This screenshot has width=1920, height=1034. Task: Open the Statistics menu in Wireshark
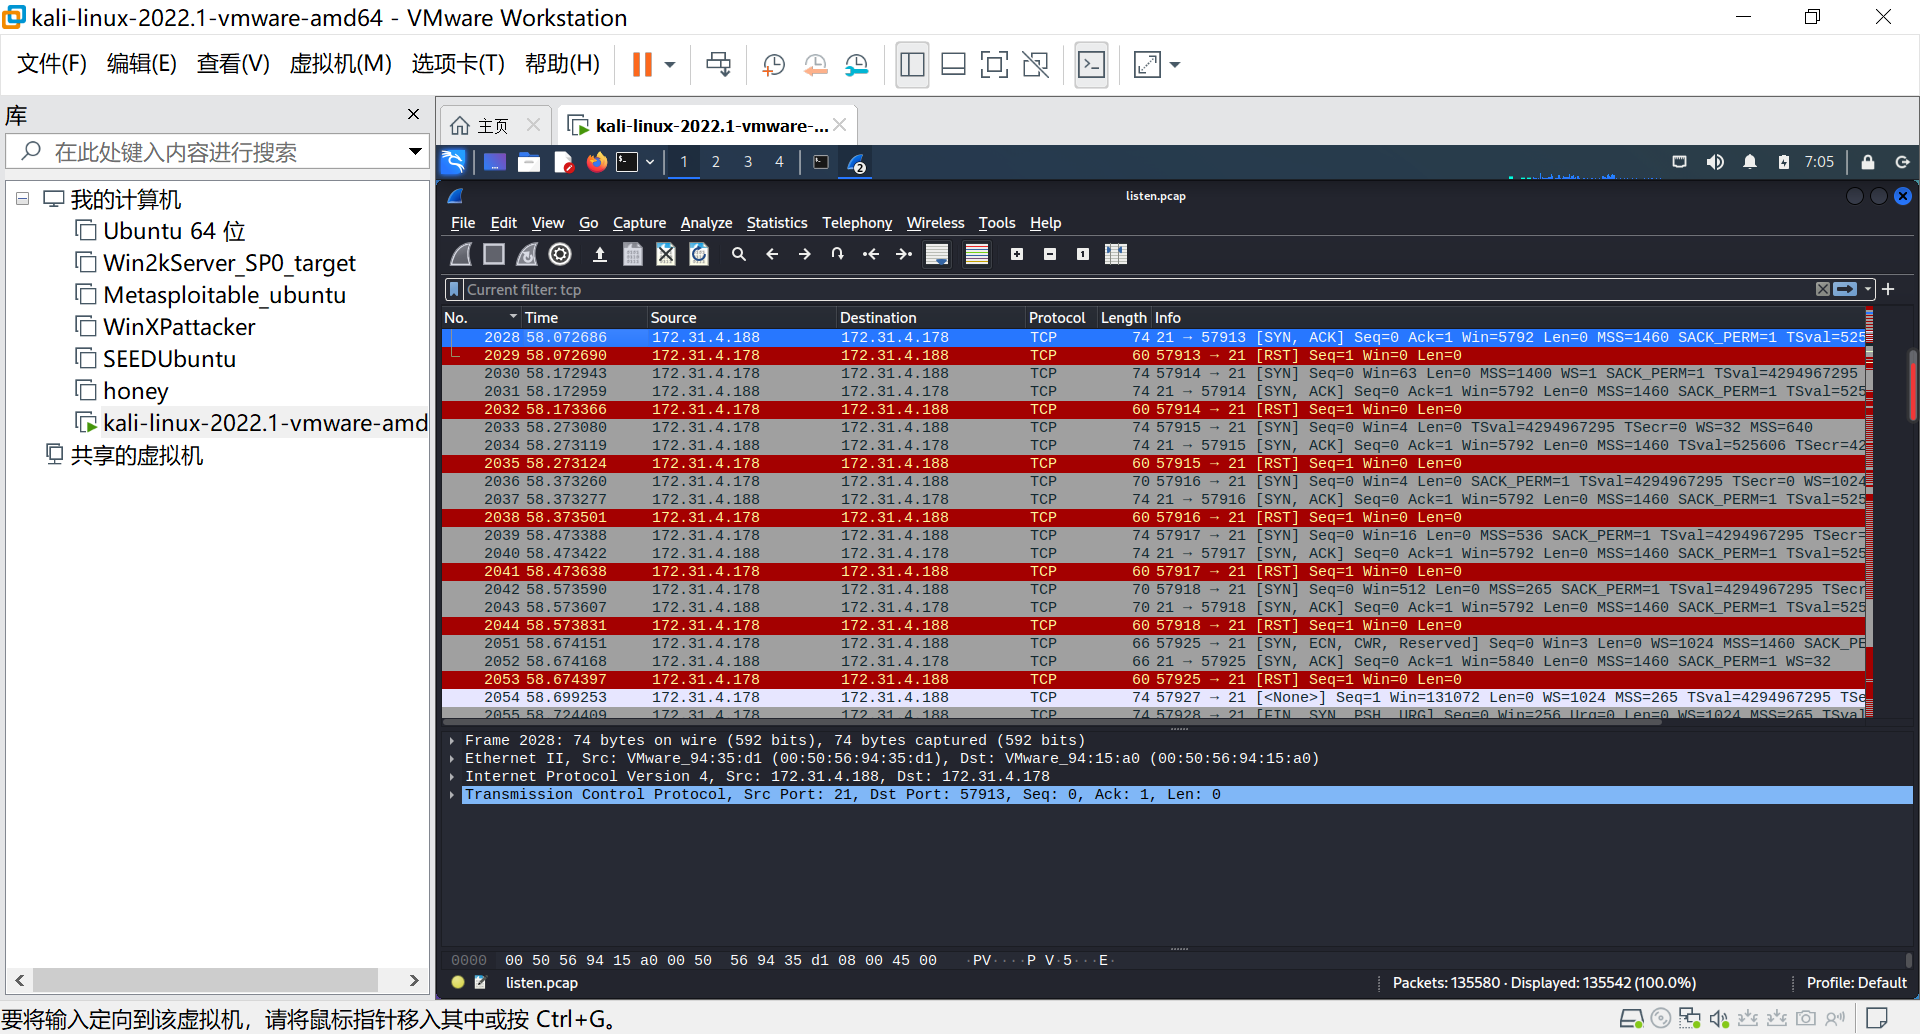[777, 223]
